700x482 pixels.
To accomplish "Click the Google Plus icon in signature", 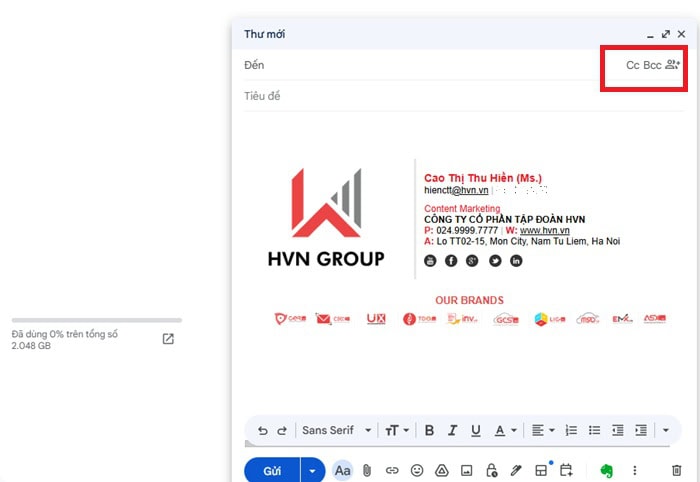I will tap(472, 261).
